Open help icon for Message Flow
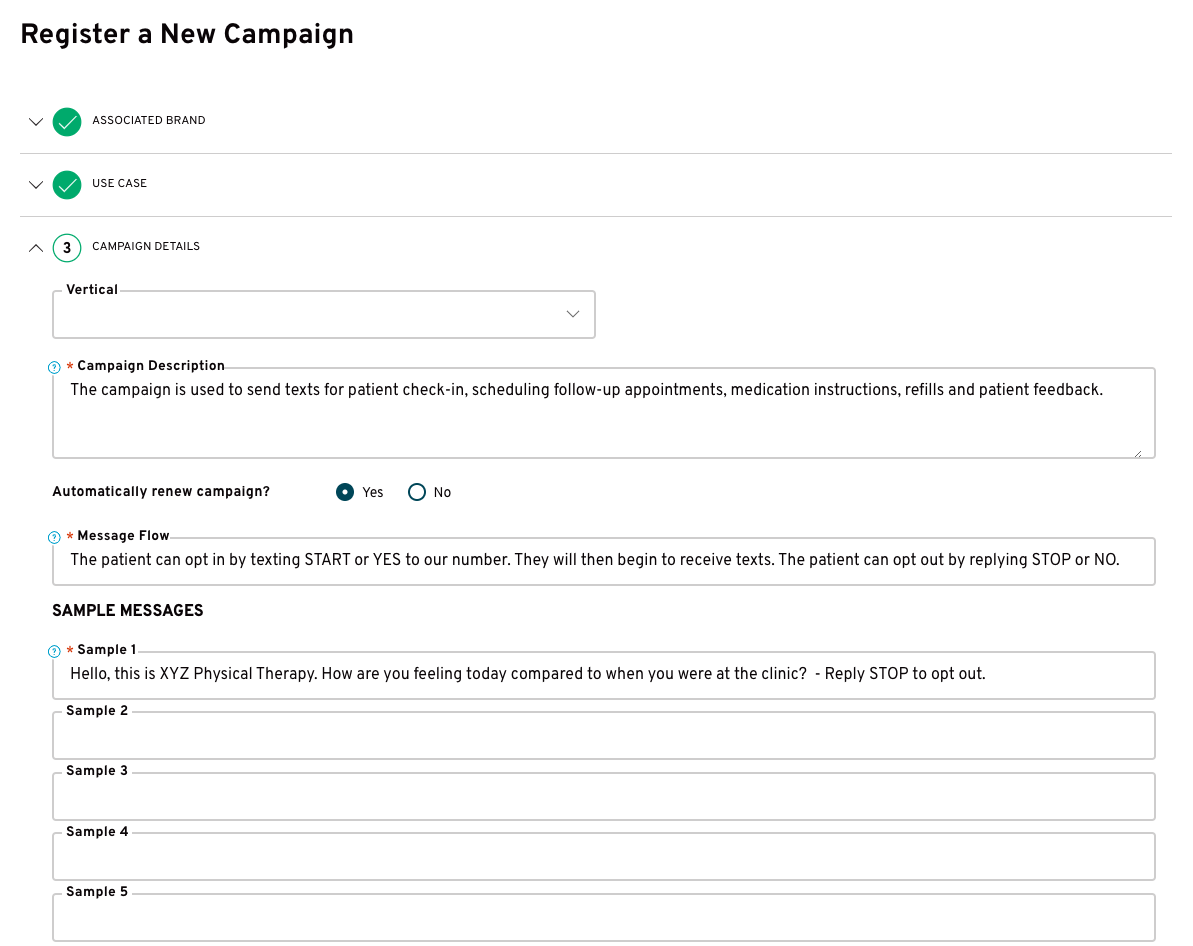 point(54,537)
